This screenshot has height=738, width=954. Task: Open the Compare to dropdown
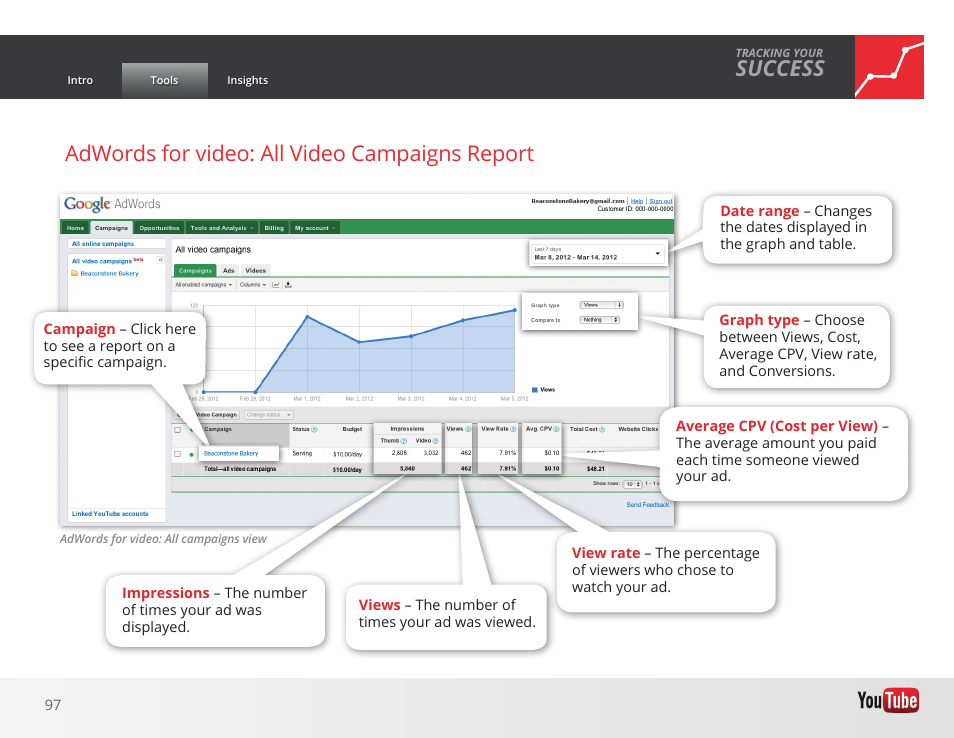click(x=601, y=320)
